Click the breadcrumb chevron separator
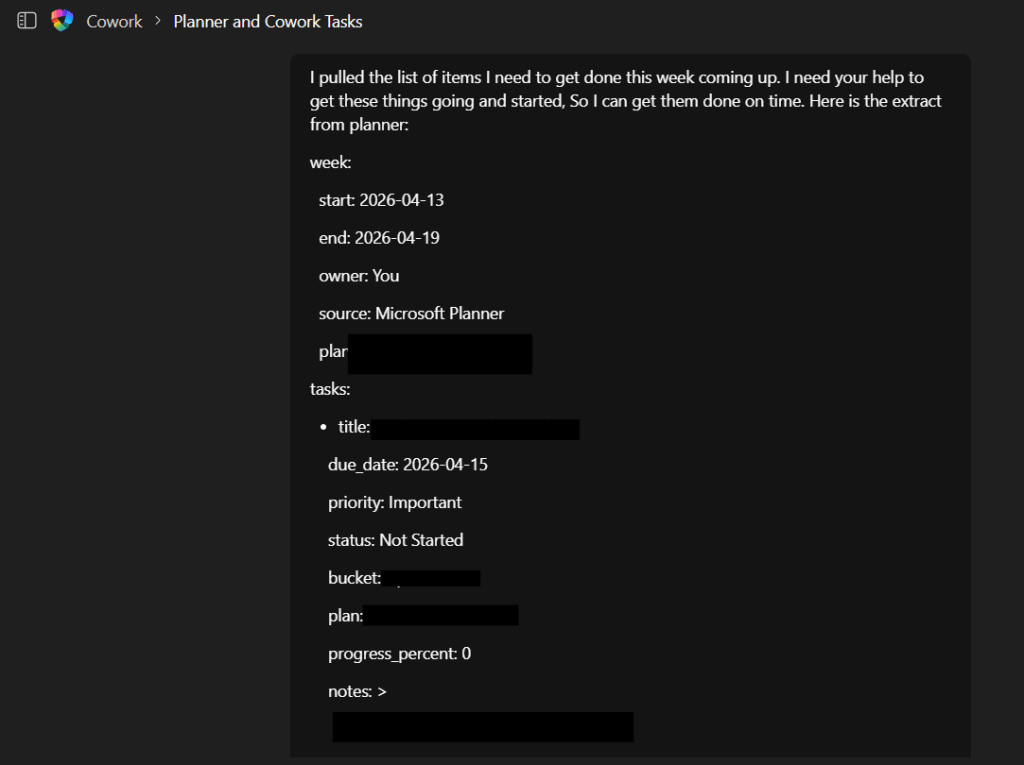 pos(158,21)
